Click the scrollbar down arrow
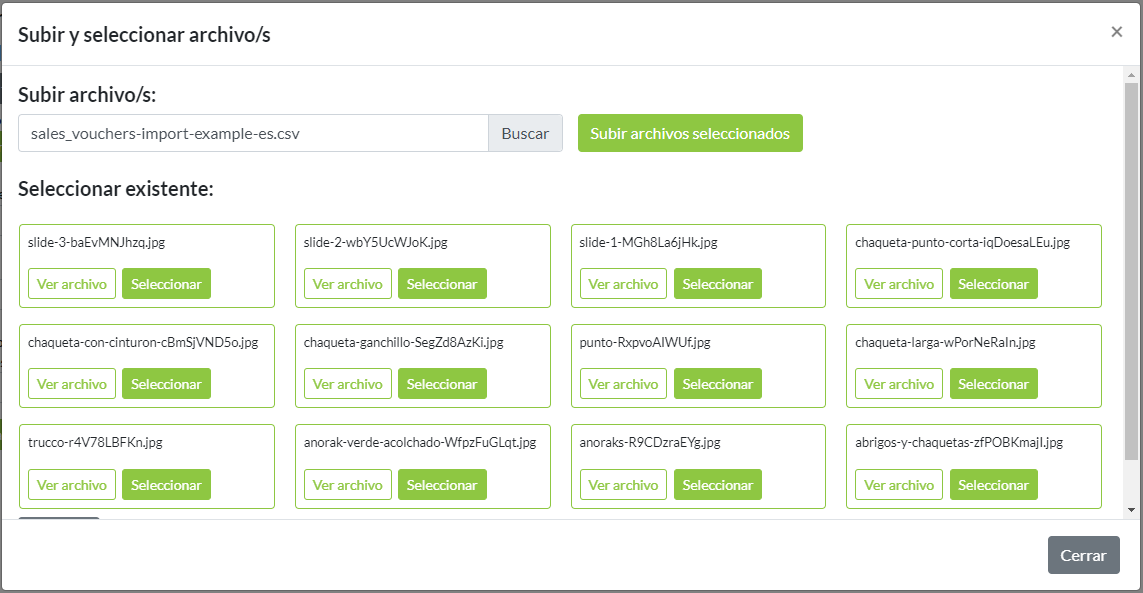 coord(1131,510)
